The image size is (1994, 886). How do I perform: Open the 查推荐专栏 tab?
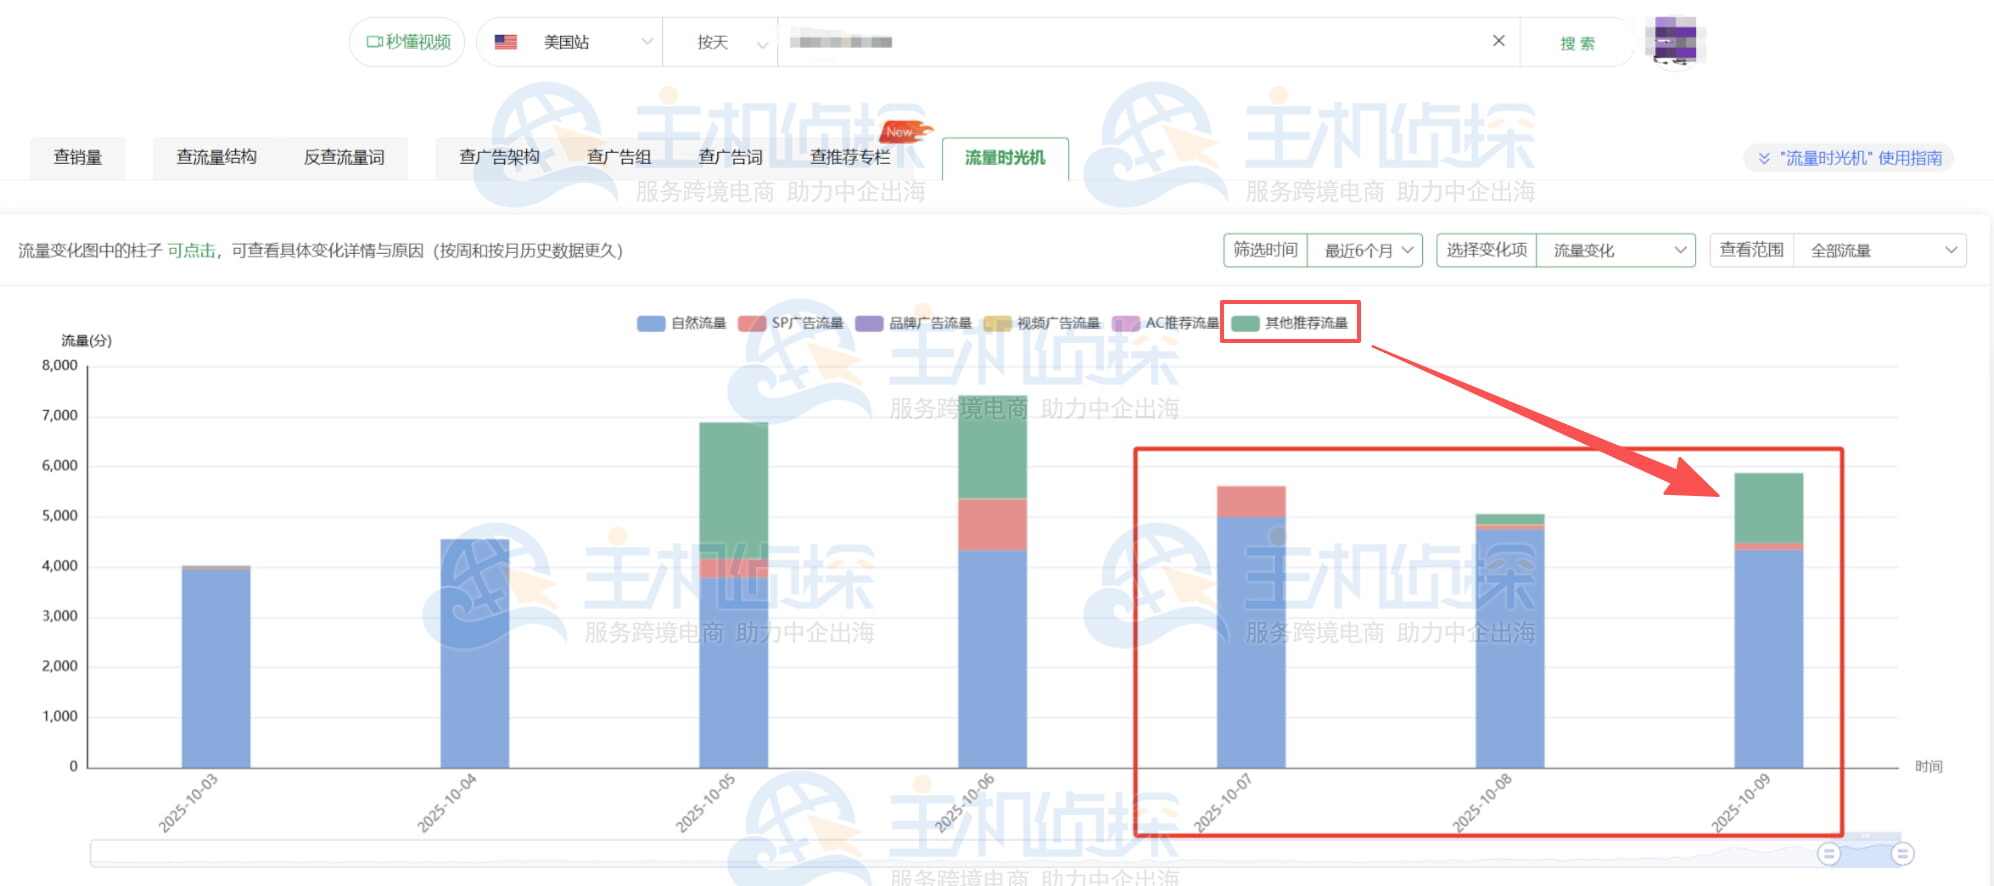[x=850, y=157]
